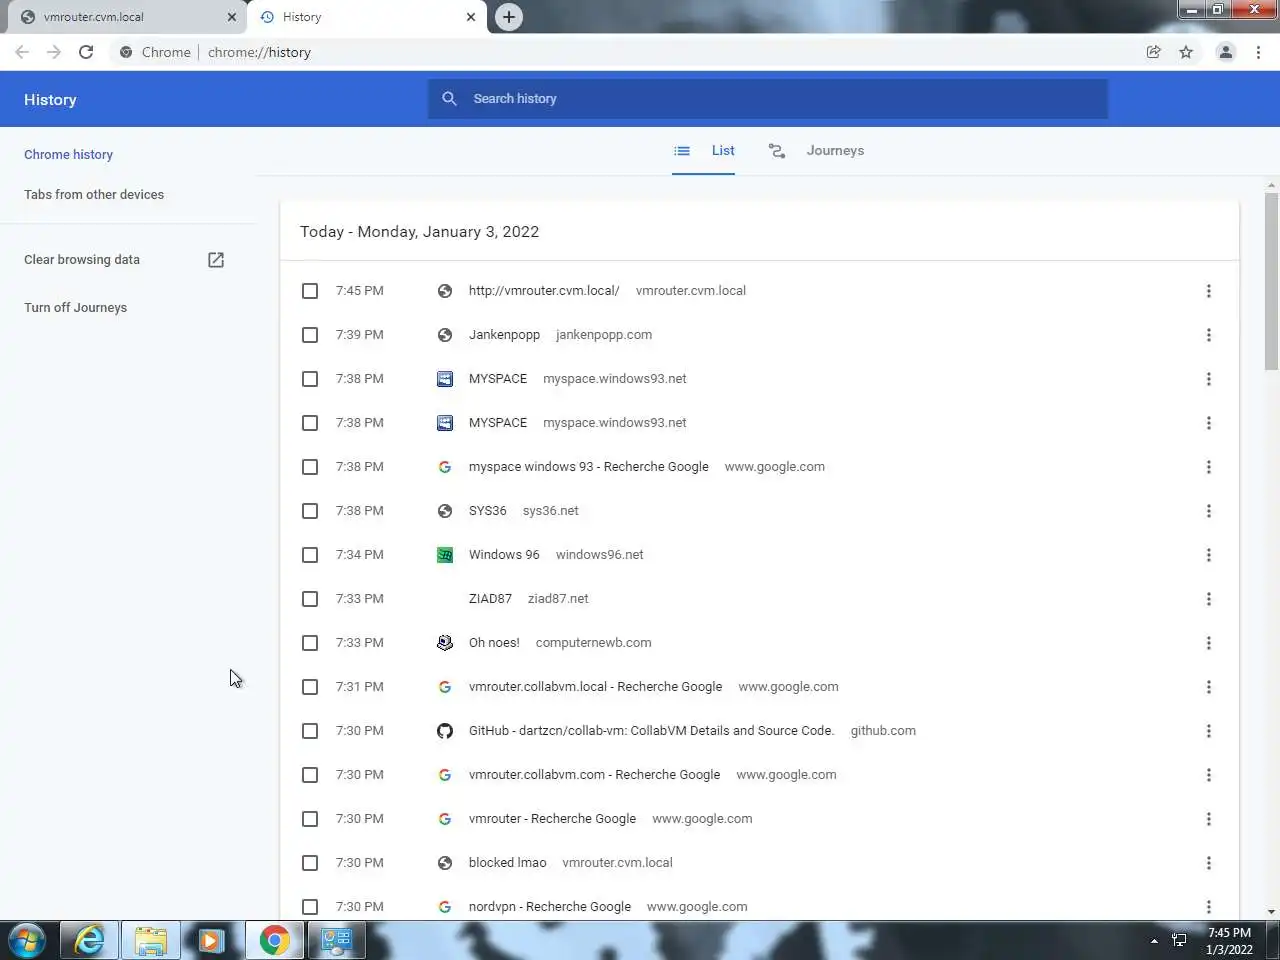Screen dimensions: 1280x960
Task: Open more actions for Windows 96 entry
Action: coord(1208,555)
